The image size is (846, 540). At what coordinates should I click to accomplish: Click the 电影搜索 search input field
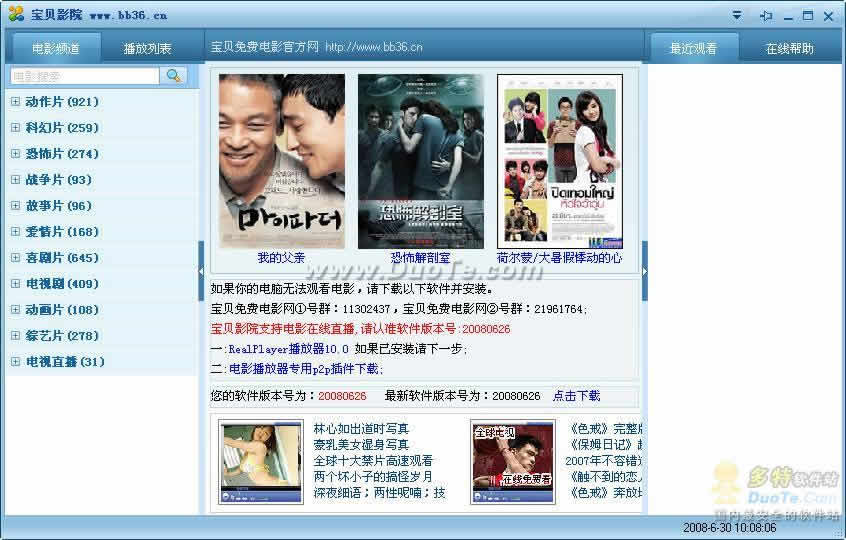(85, 76)
